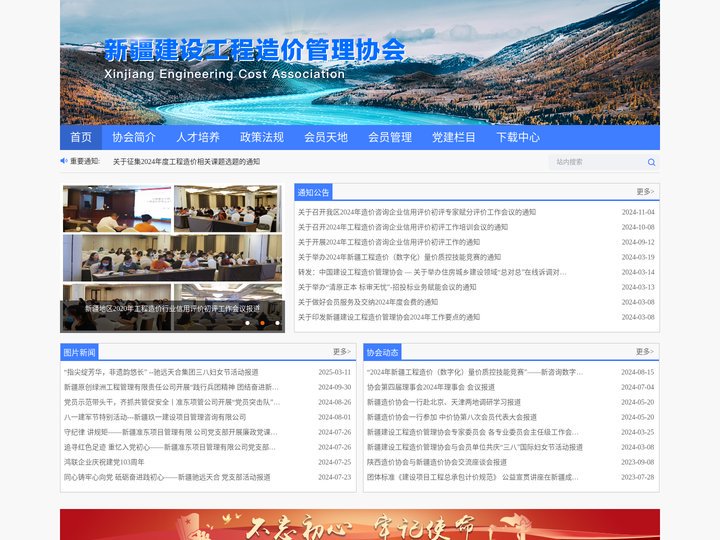Navigate to 会员管理
Image resolution: width=720 pixels, height=540 pixels.
pos(390,137)
